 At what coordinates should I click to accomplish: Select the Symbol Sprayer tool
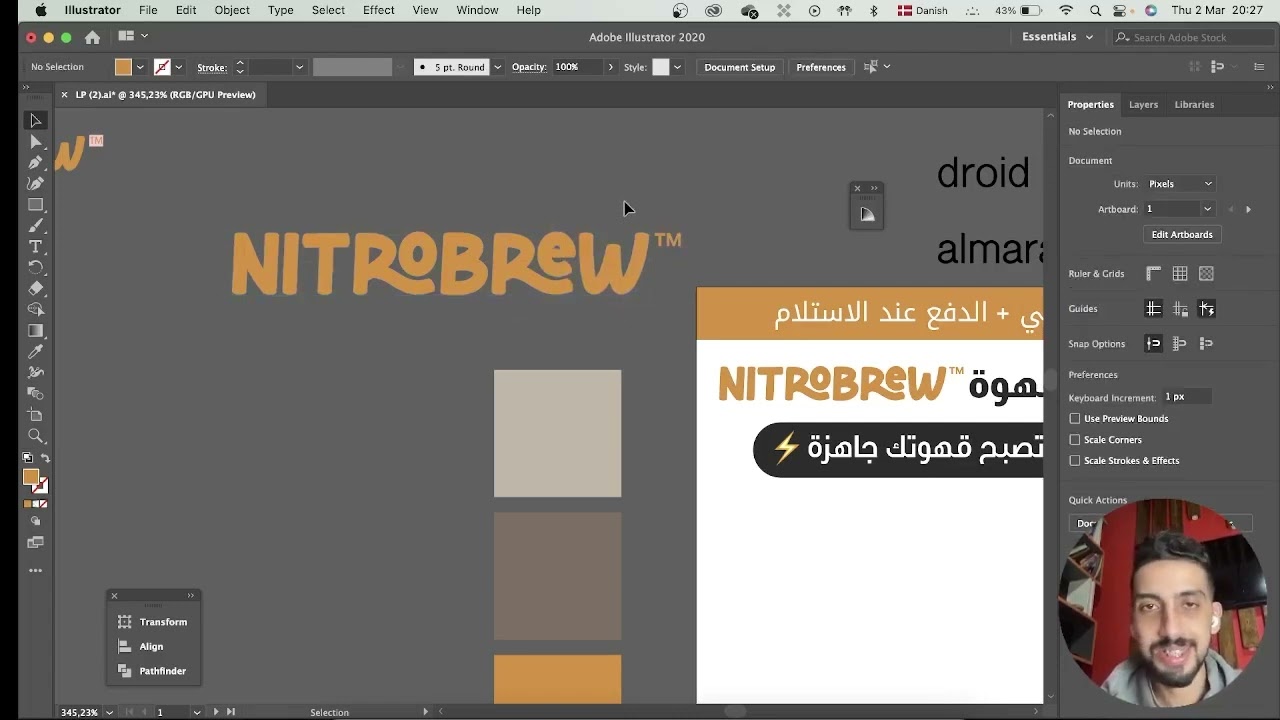35,373
